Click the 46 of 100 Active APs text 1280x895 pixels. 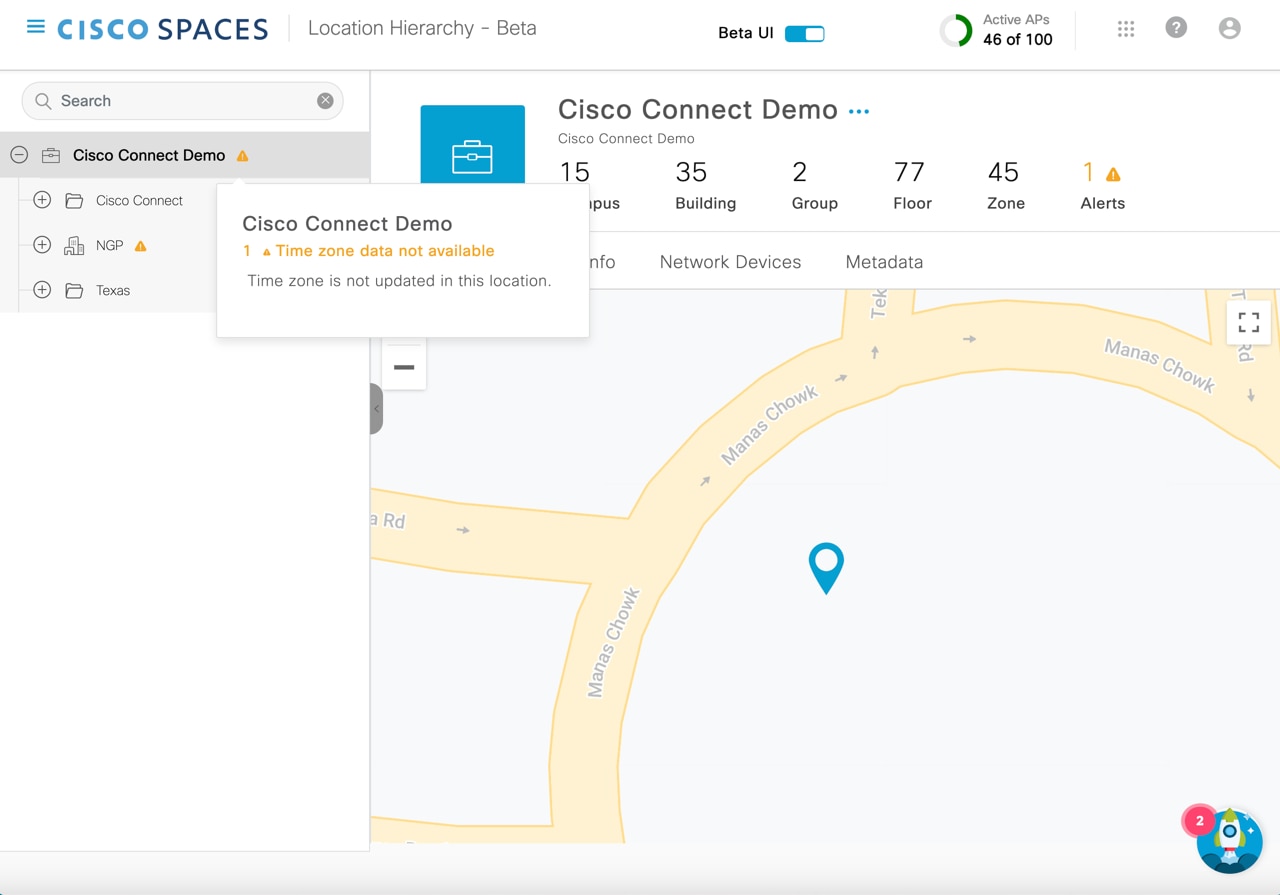coord(1018,39)
